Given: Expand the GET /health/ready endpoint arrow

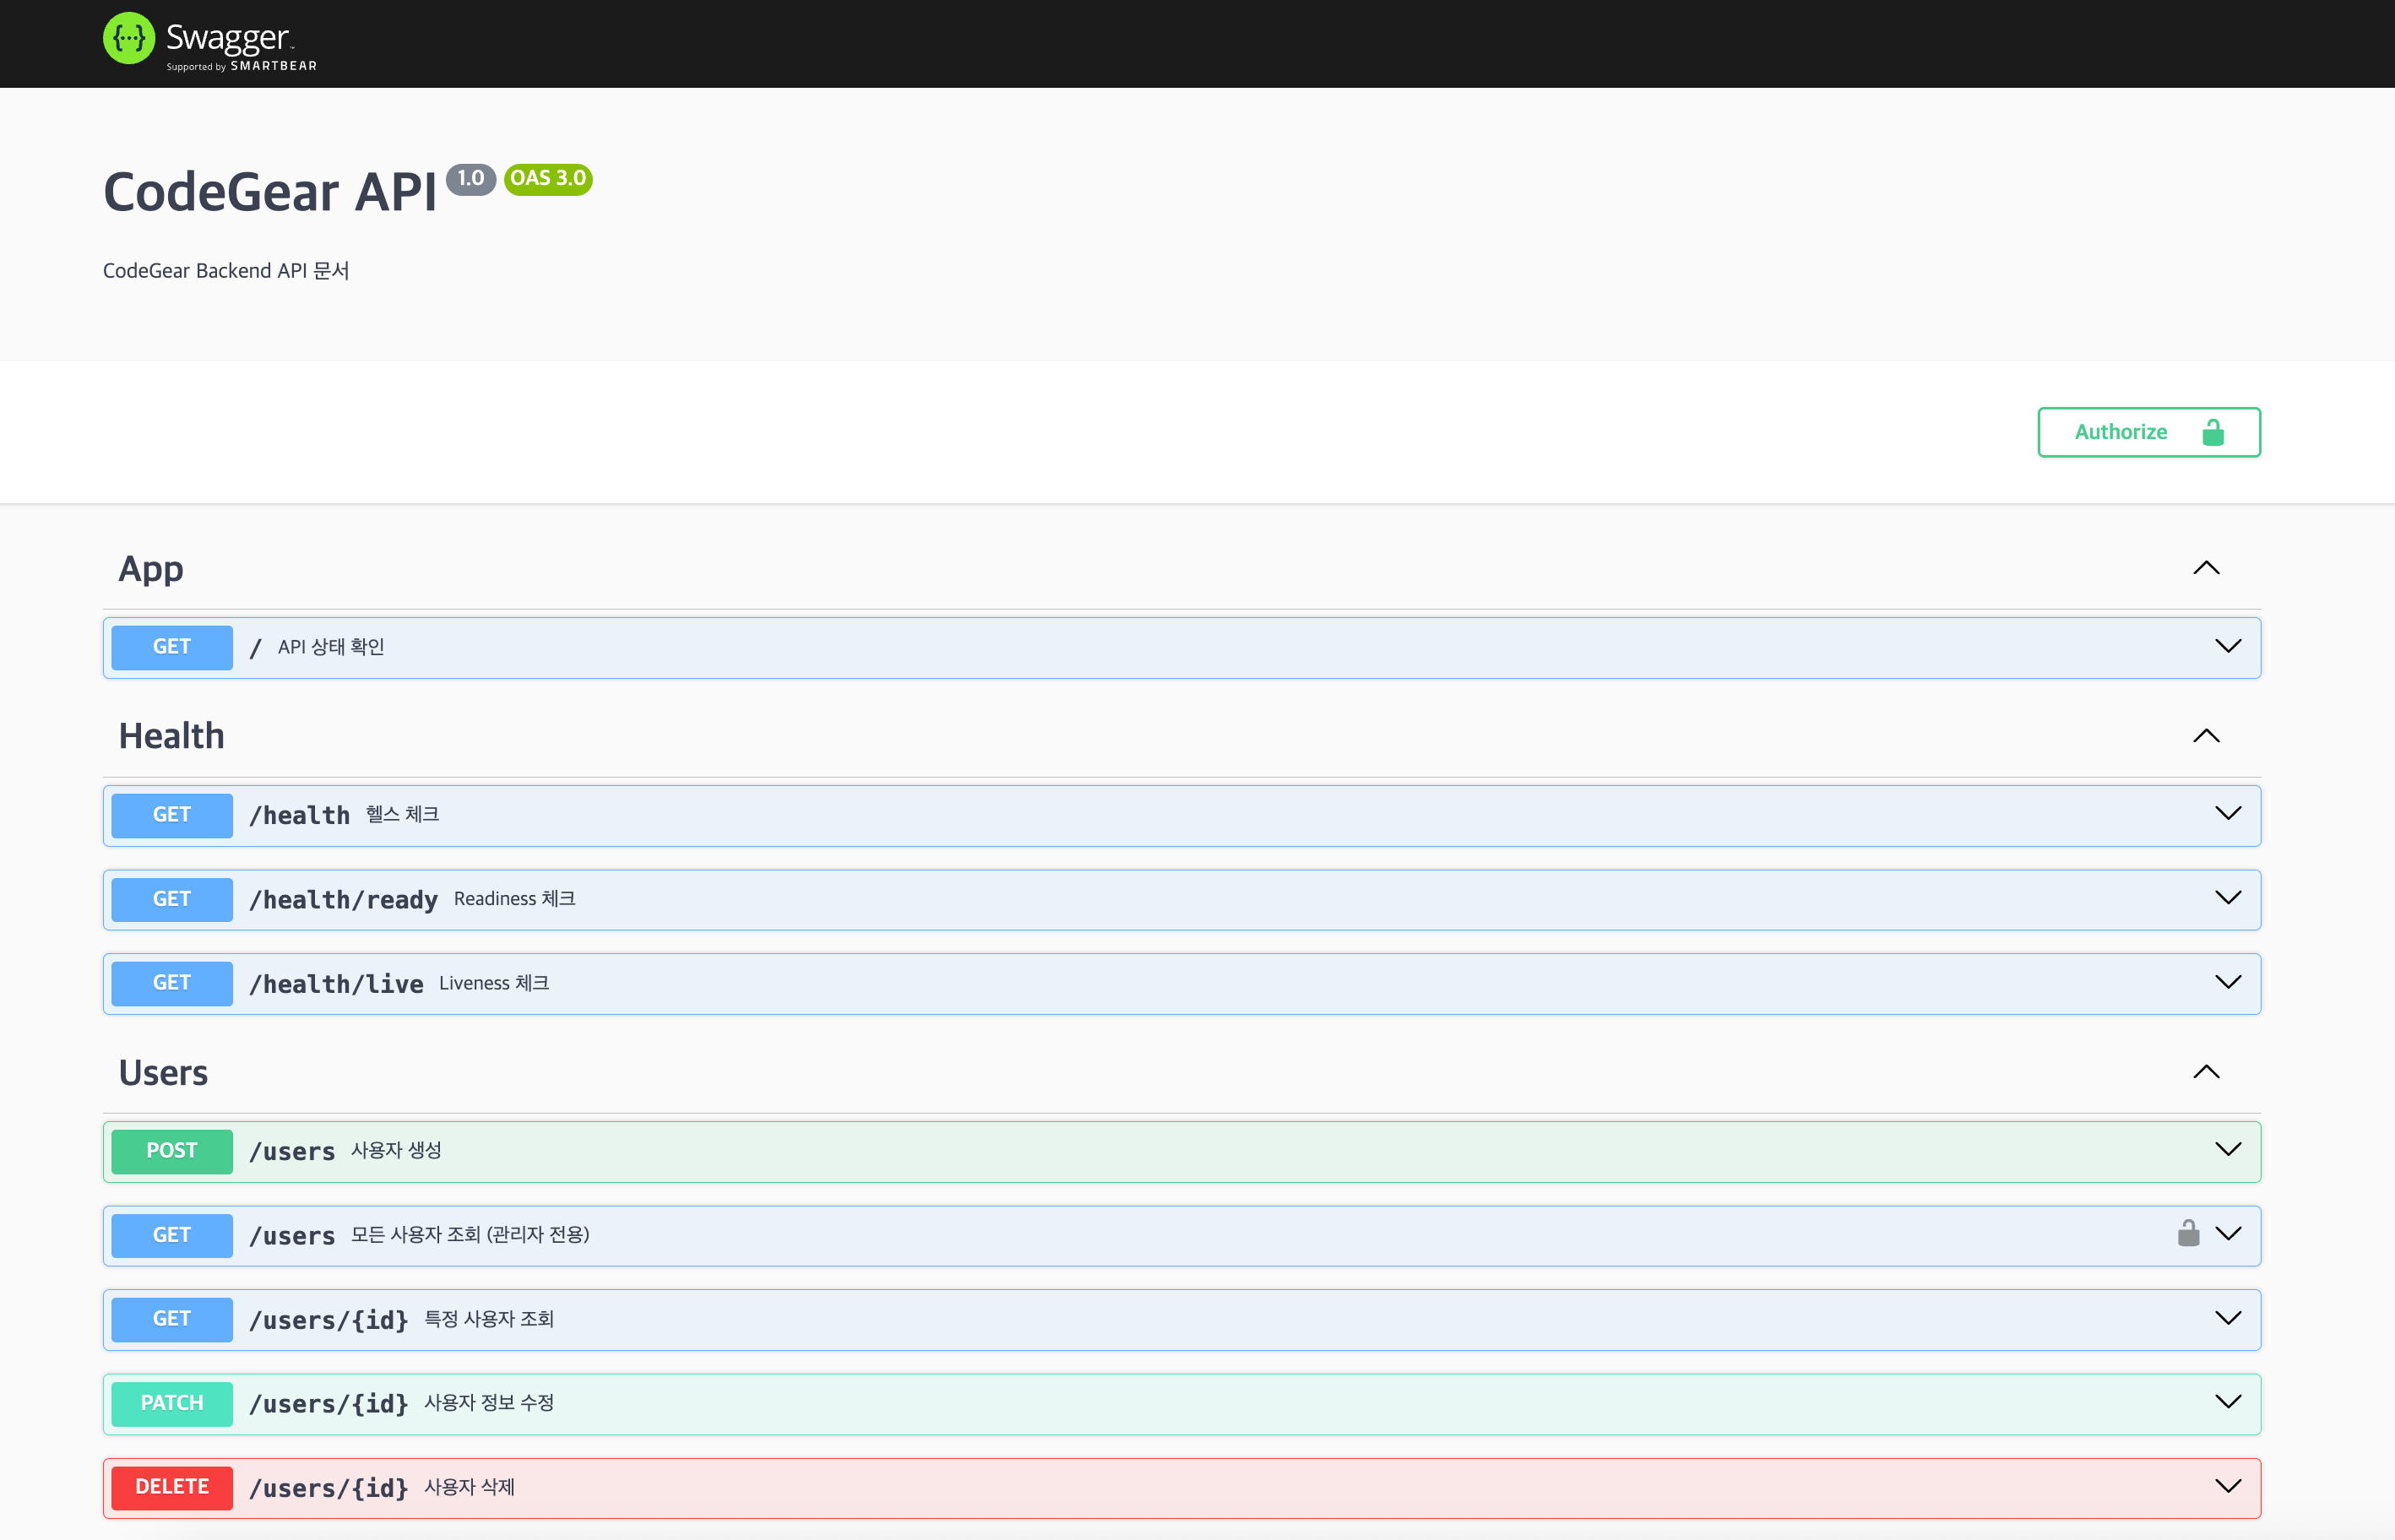Looking at the screenshot, I should (2228, 898).
